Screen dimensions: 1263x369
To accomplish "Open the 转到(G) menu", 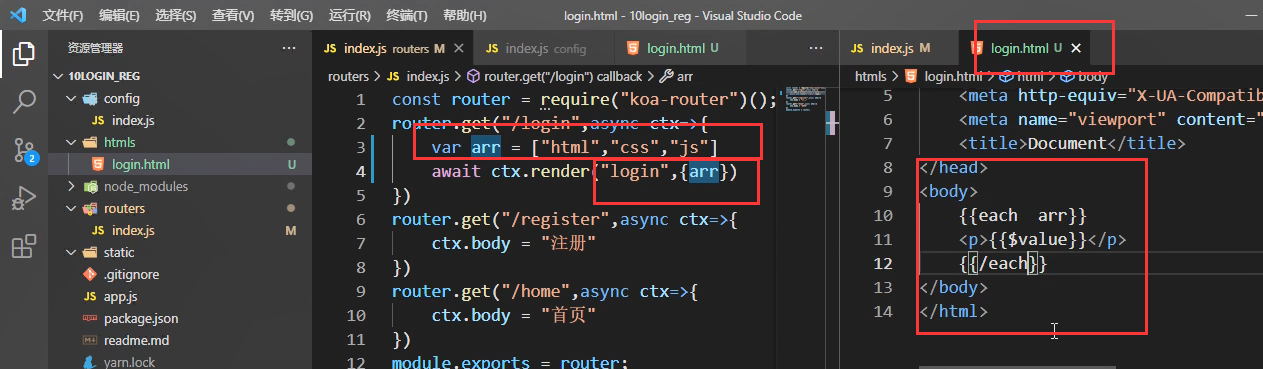I will pyautogui.click(x=291, y=16).
